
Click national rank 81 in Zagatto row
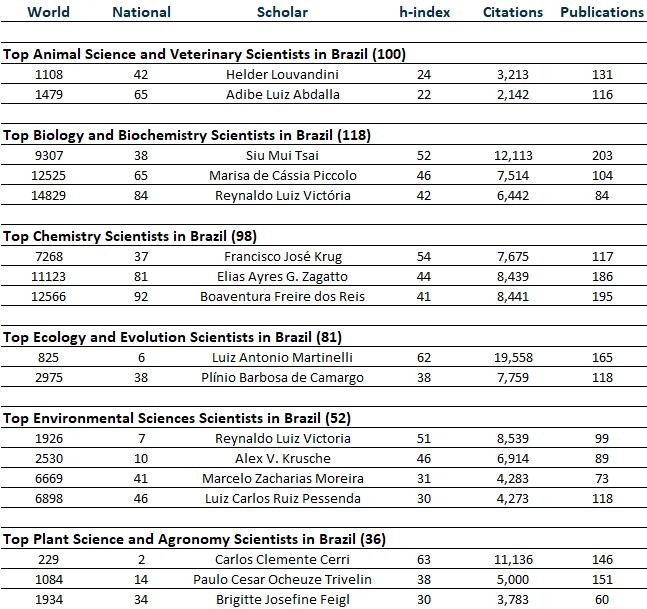tap(141, 276)
